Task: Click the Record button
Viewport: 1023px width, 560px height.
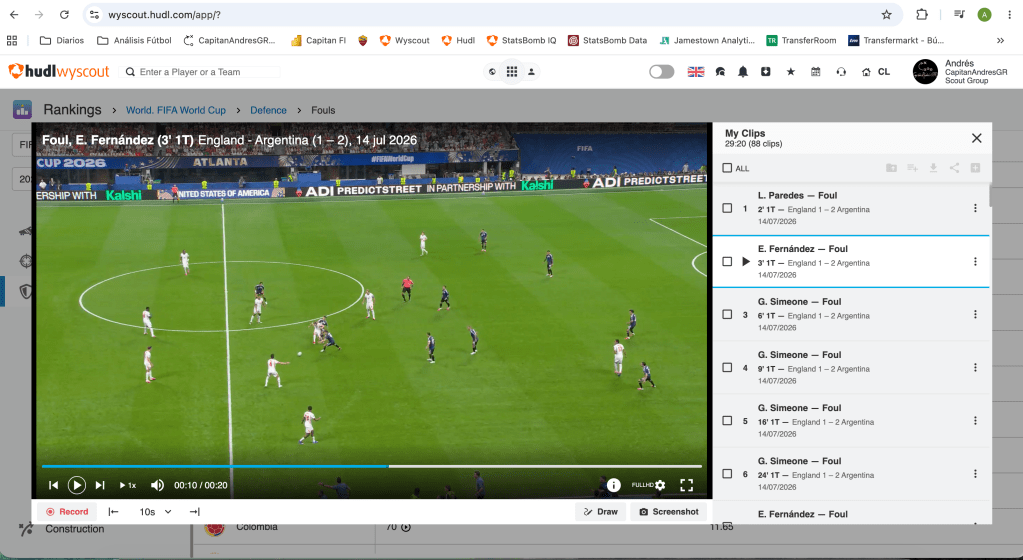Action: [x=67, y=512]
